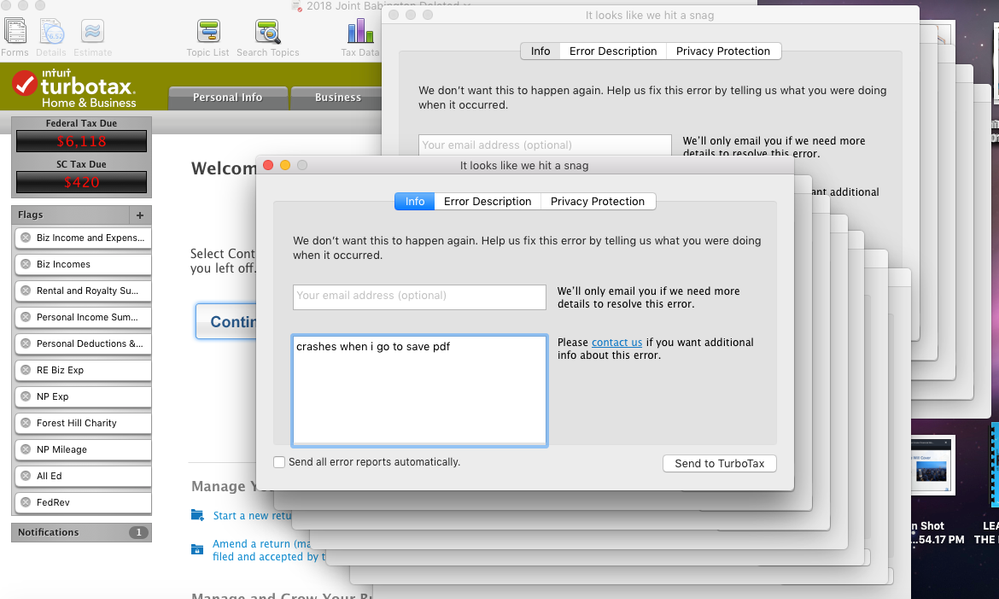Click the Notifications panel header
This screenshot has width=999, height=599.
pos(82,532)
